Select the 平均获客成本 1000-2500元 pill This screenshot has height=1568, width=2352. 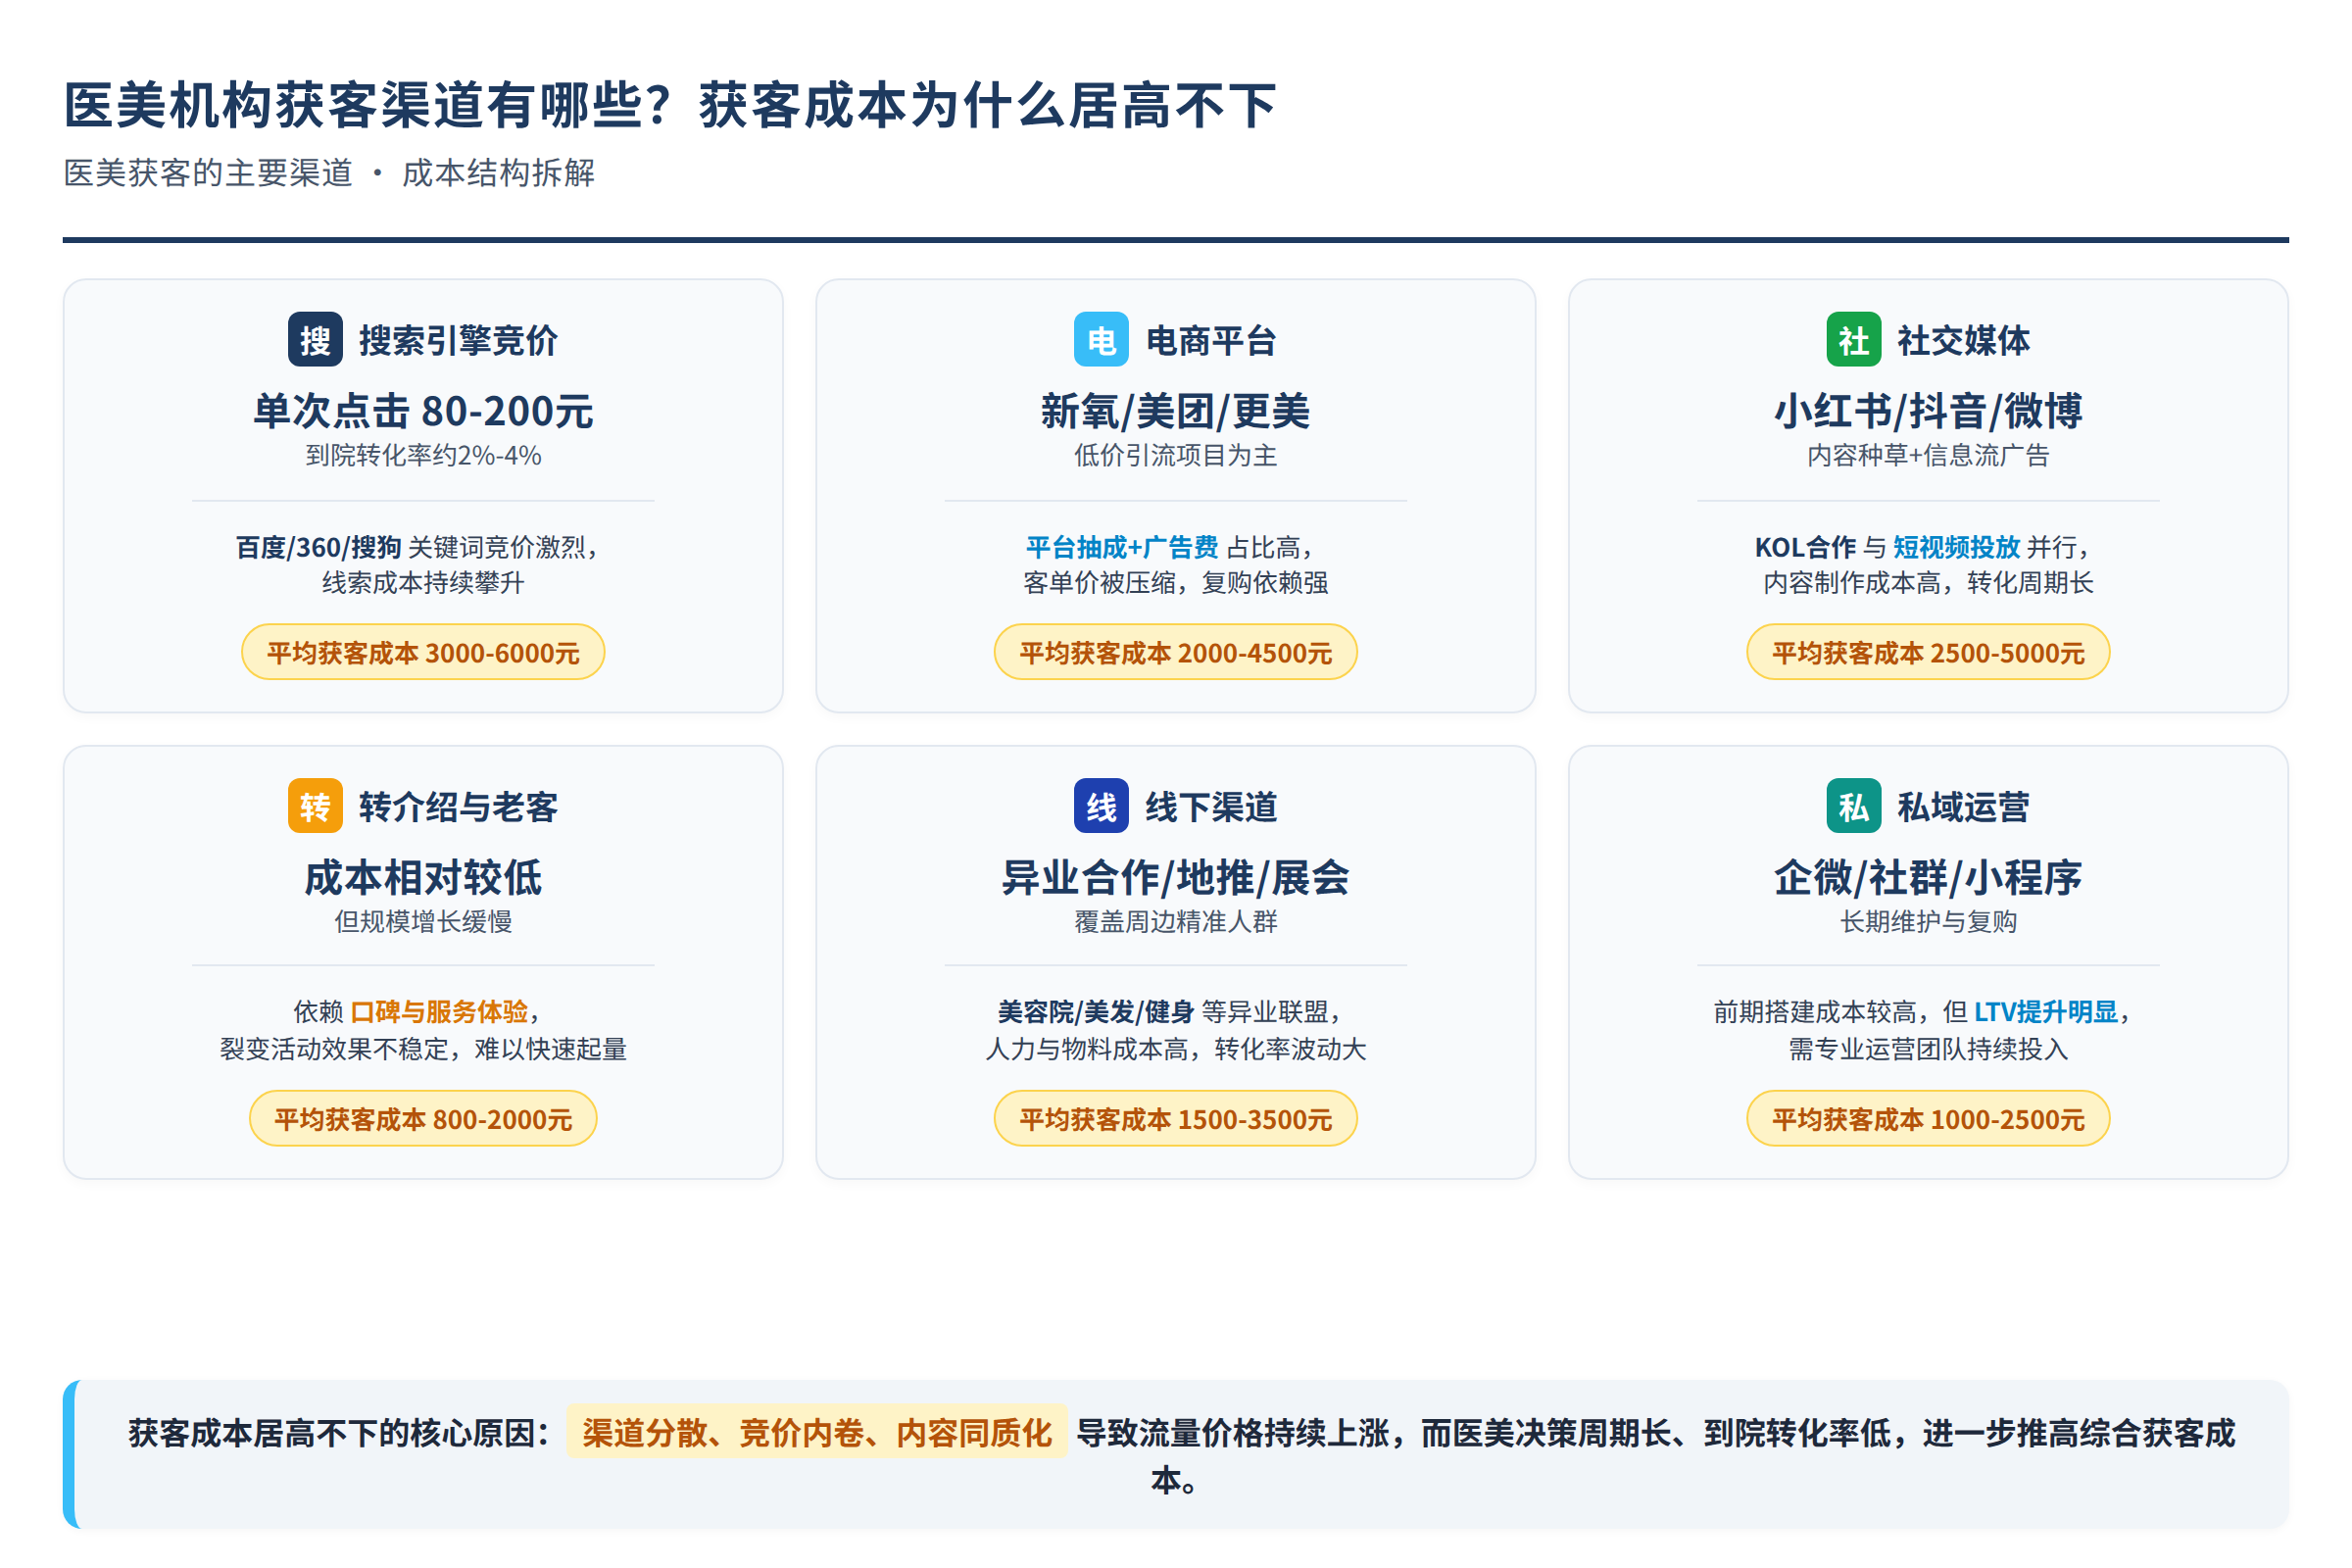coord(1928,1118)
